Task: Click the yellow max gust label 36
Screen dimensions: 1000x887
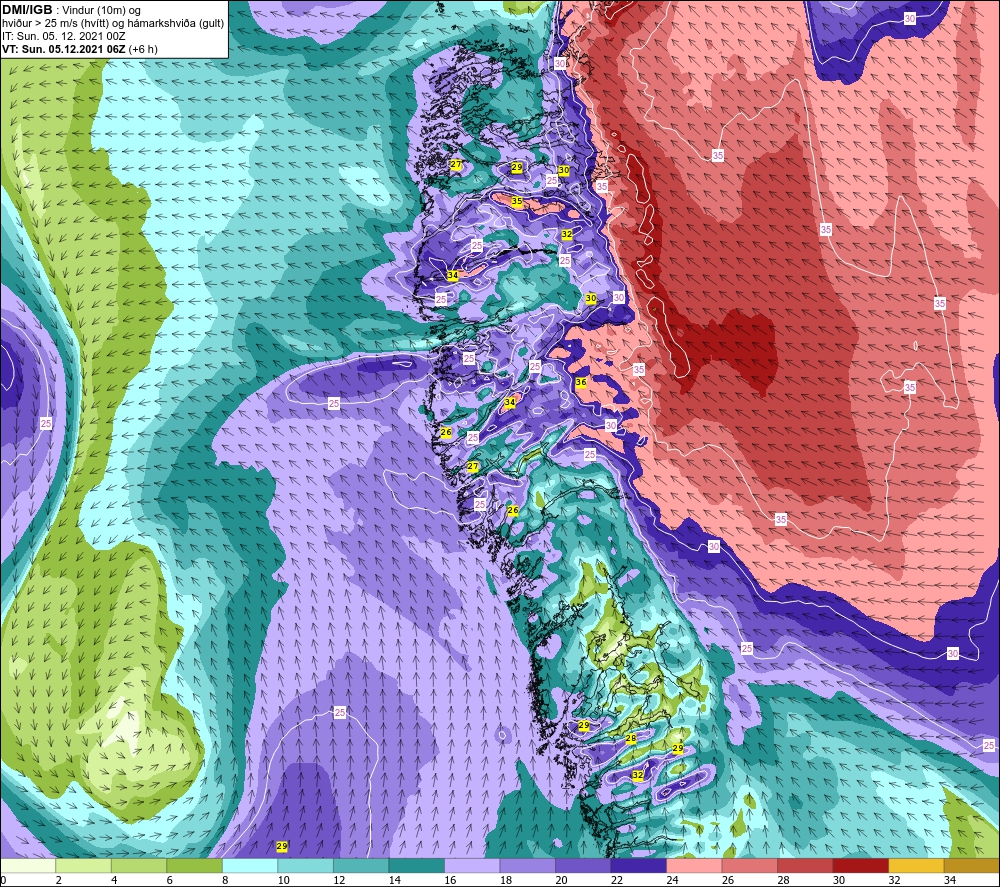Action: click(x=580, y=383)
